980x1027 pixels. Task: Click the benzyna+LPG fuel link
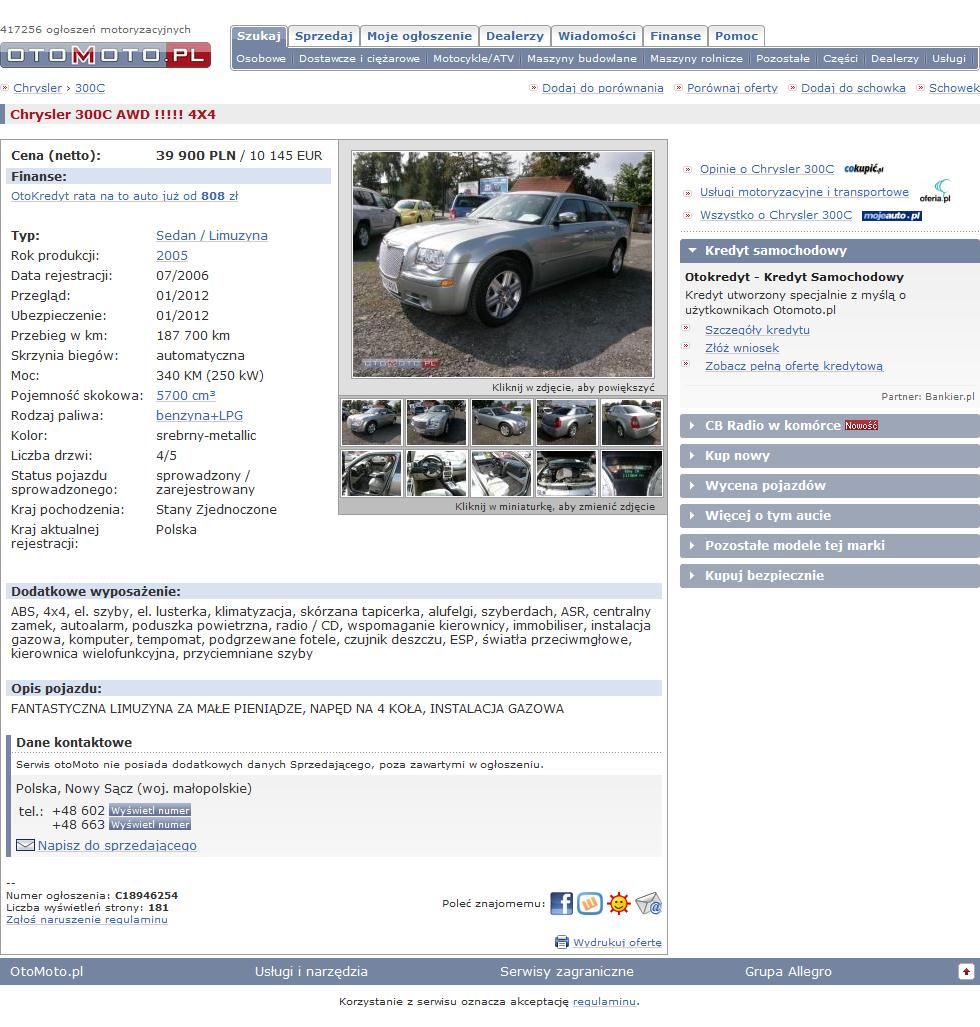tap(199, 415)
